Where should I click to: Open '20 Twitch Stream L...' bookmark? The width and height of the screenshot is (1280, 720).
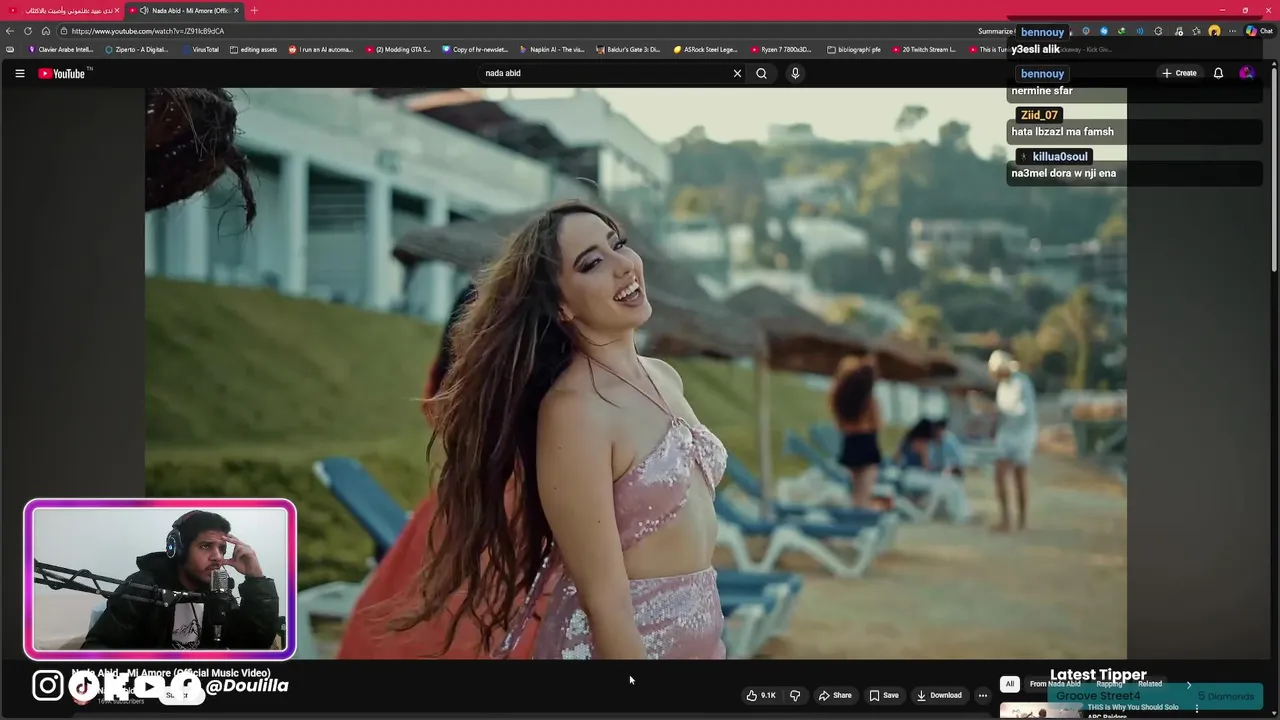924,49
